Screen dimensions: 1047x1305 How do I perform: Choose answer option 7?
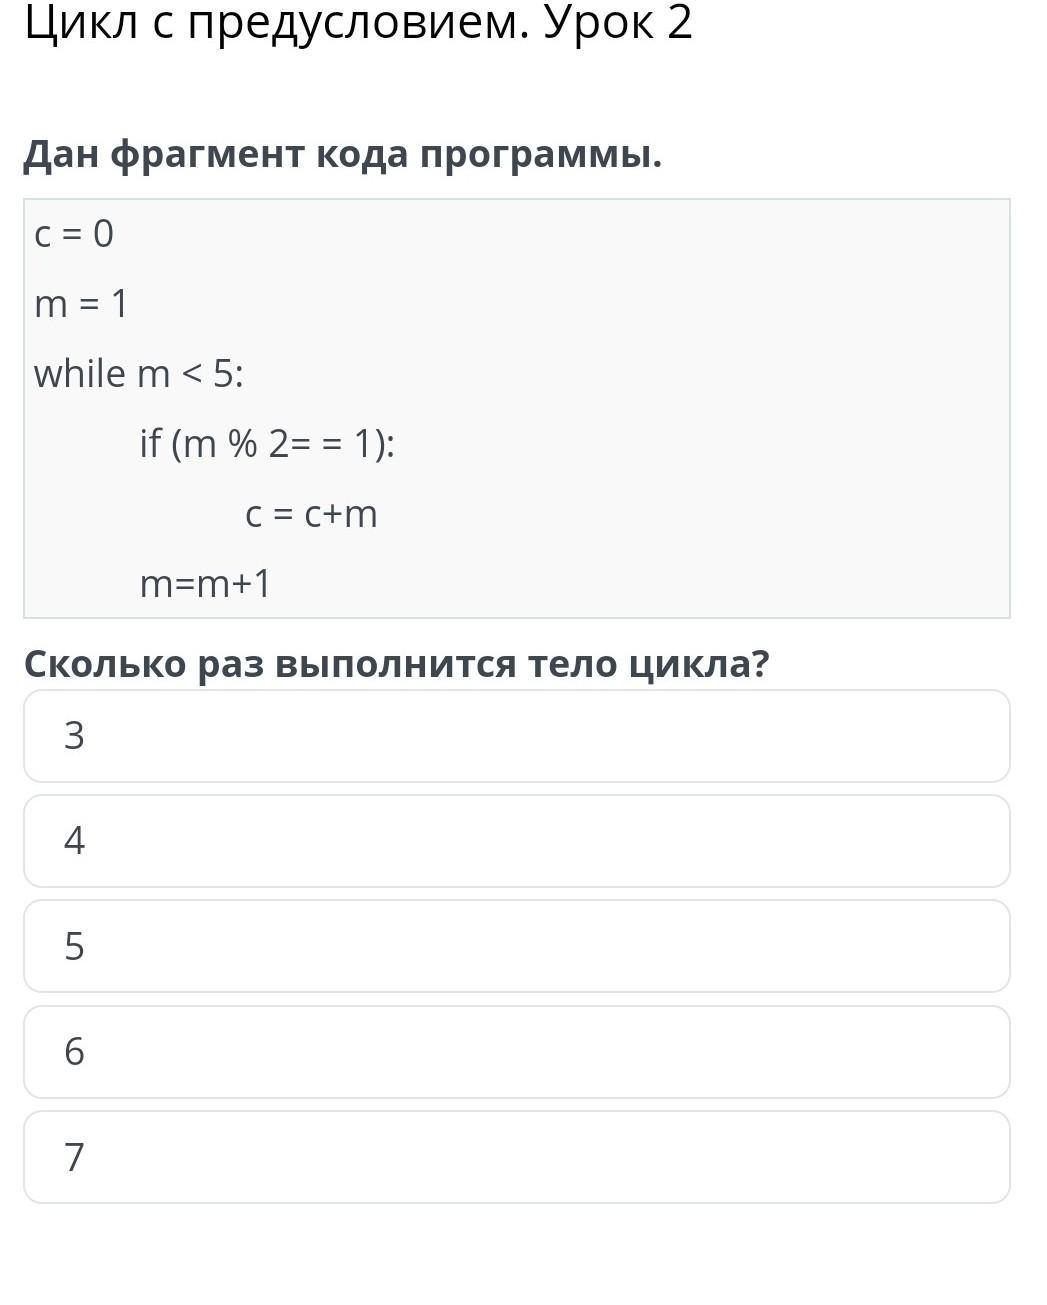tap(517, 1157)
